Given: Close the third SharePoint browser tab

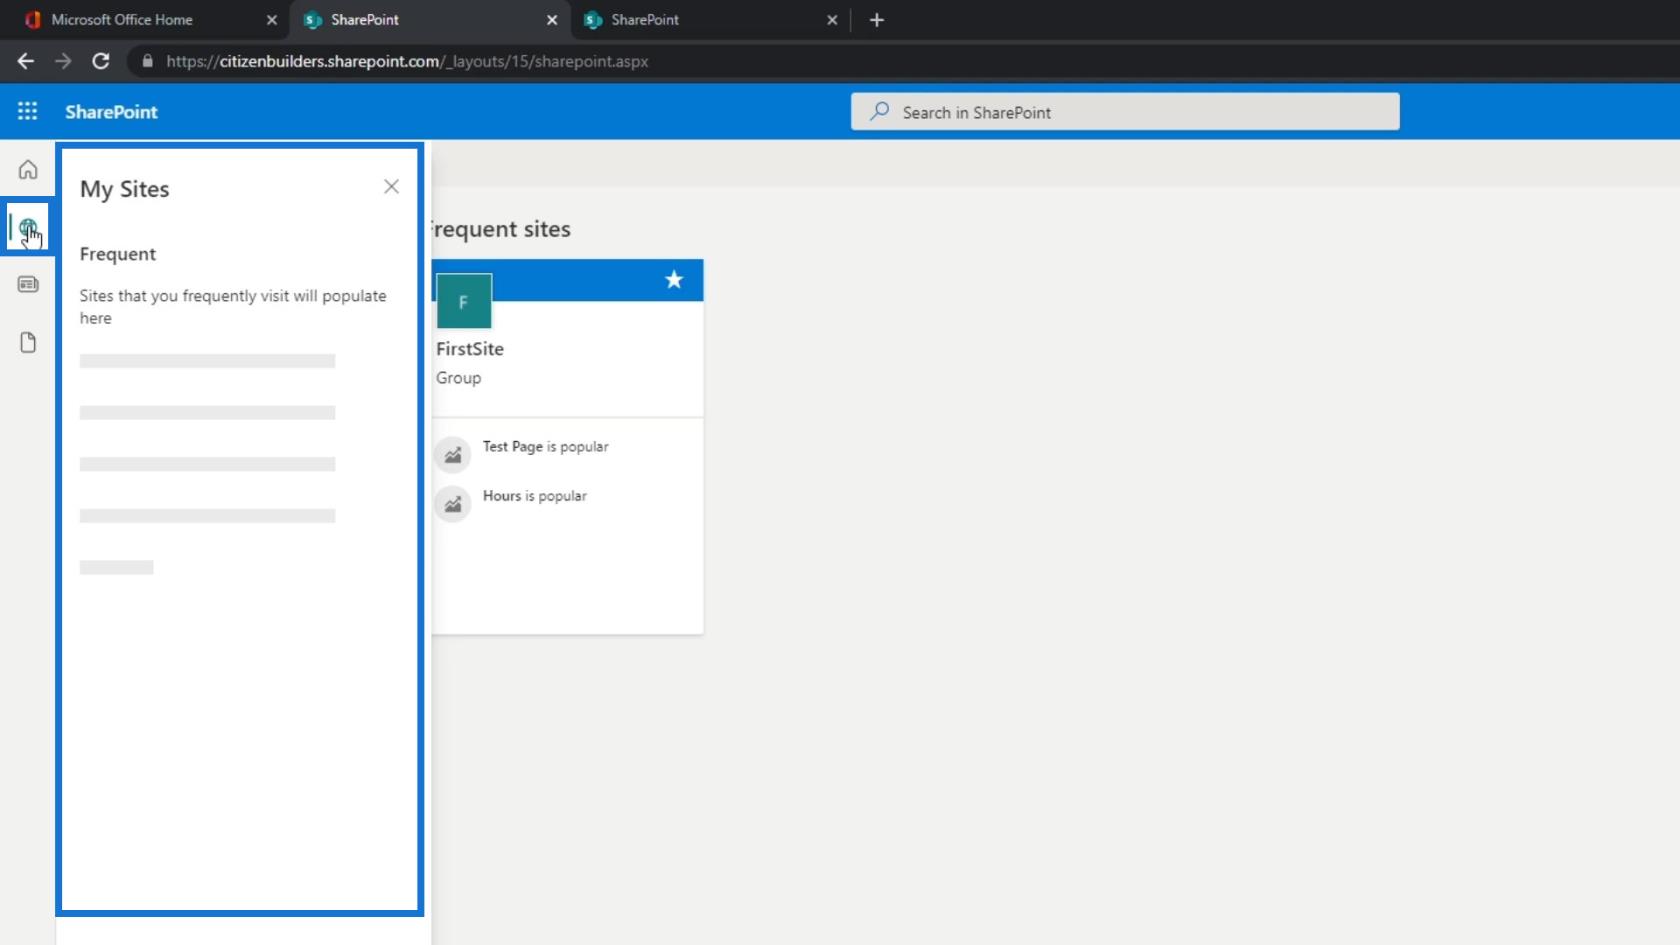Looking at the screenshot, I should (832, 20).
